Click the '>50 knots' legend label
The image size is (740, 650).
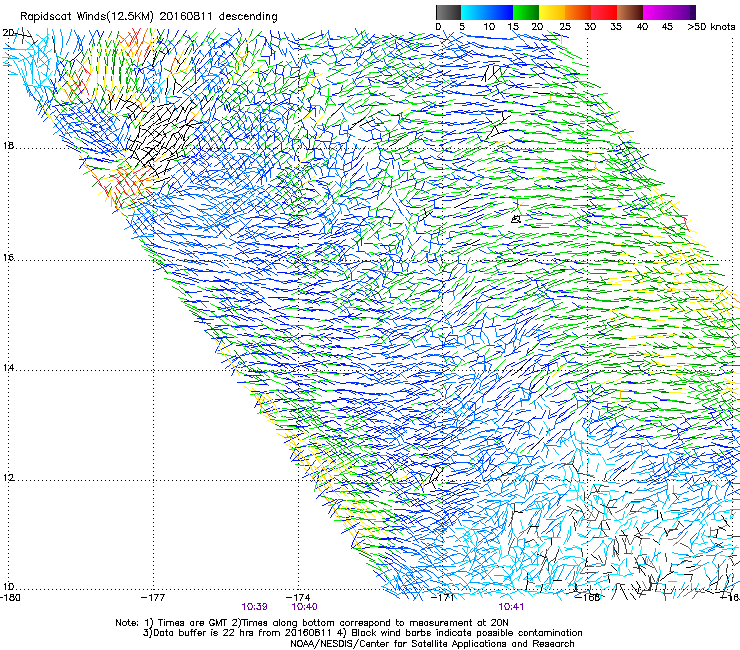click(711, 27)
